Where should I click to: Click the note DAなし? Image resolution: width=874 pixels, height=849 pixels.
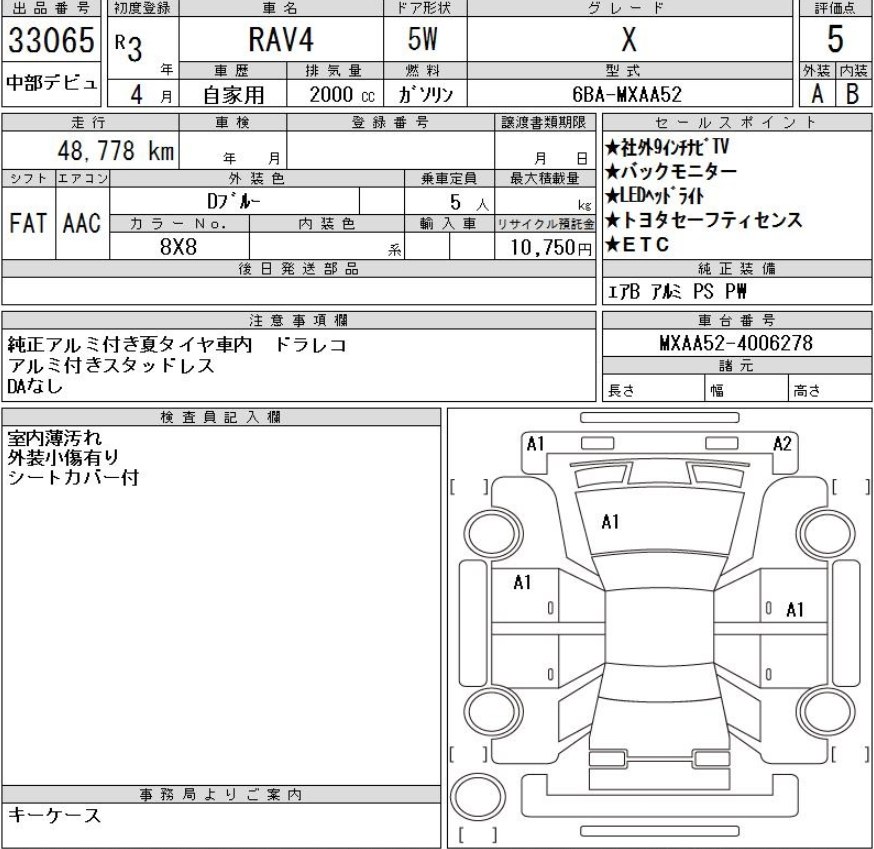pos(35,386)
